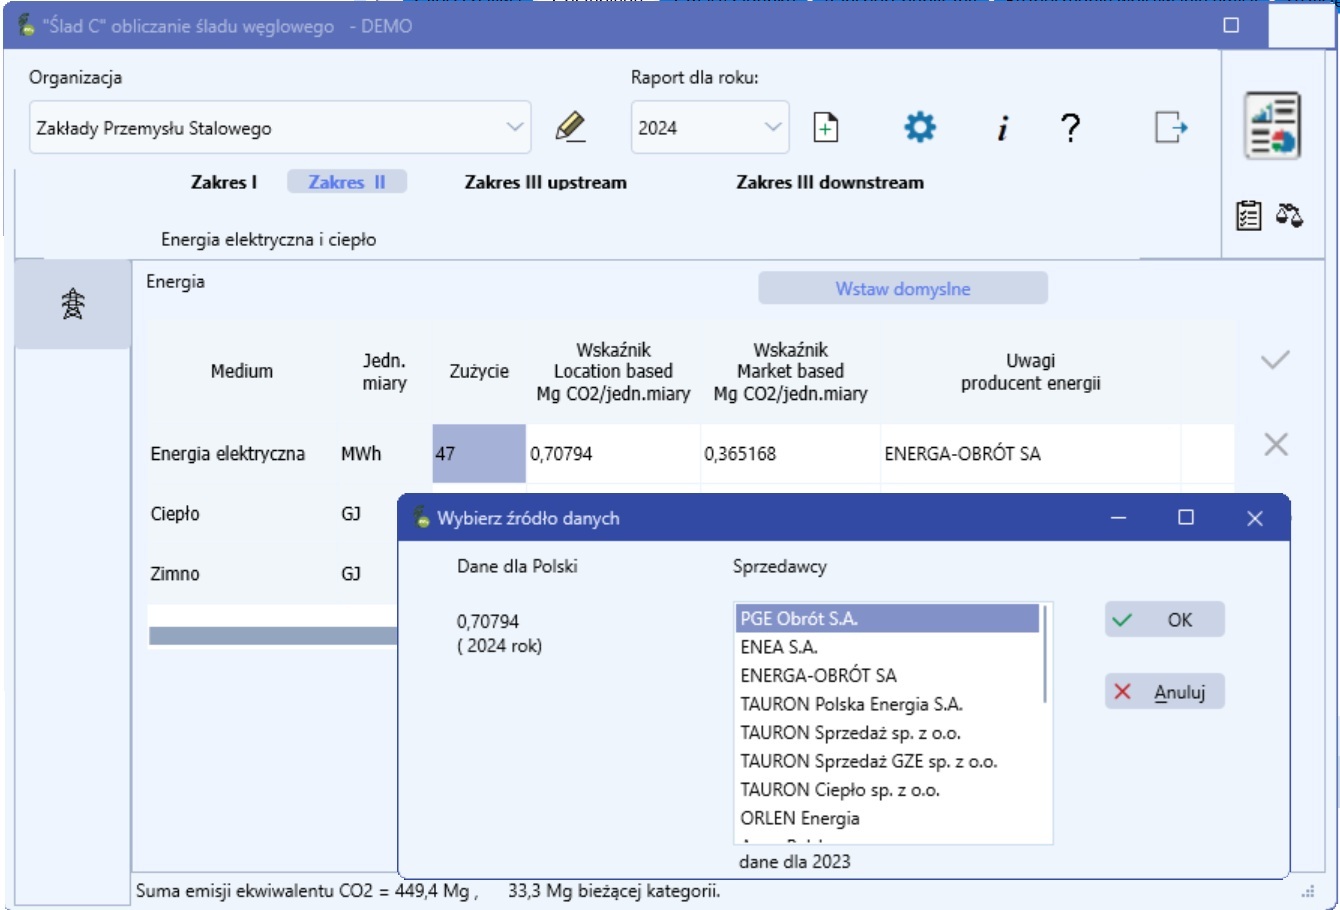Edit organization with the pencil icon
Screen dimensions: 1340x910
point(570,127)
